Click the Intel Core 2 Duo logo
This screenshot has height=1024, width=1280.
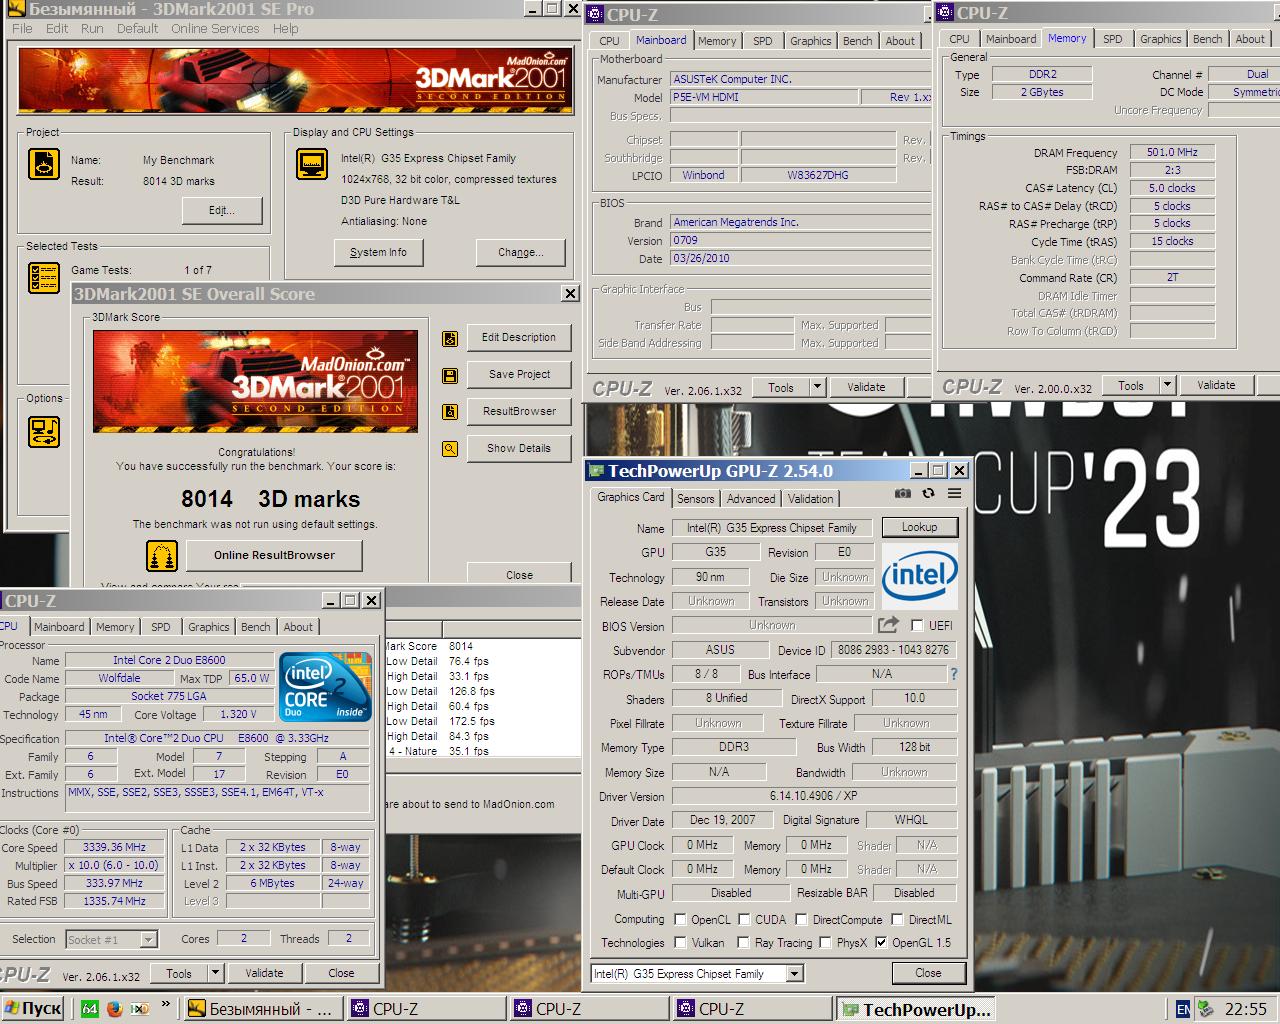pyautogui.click(x=325, y=687)
